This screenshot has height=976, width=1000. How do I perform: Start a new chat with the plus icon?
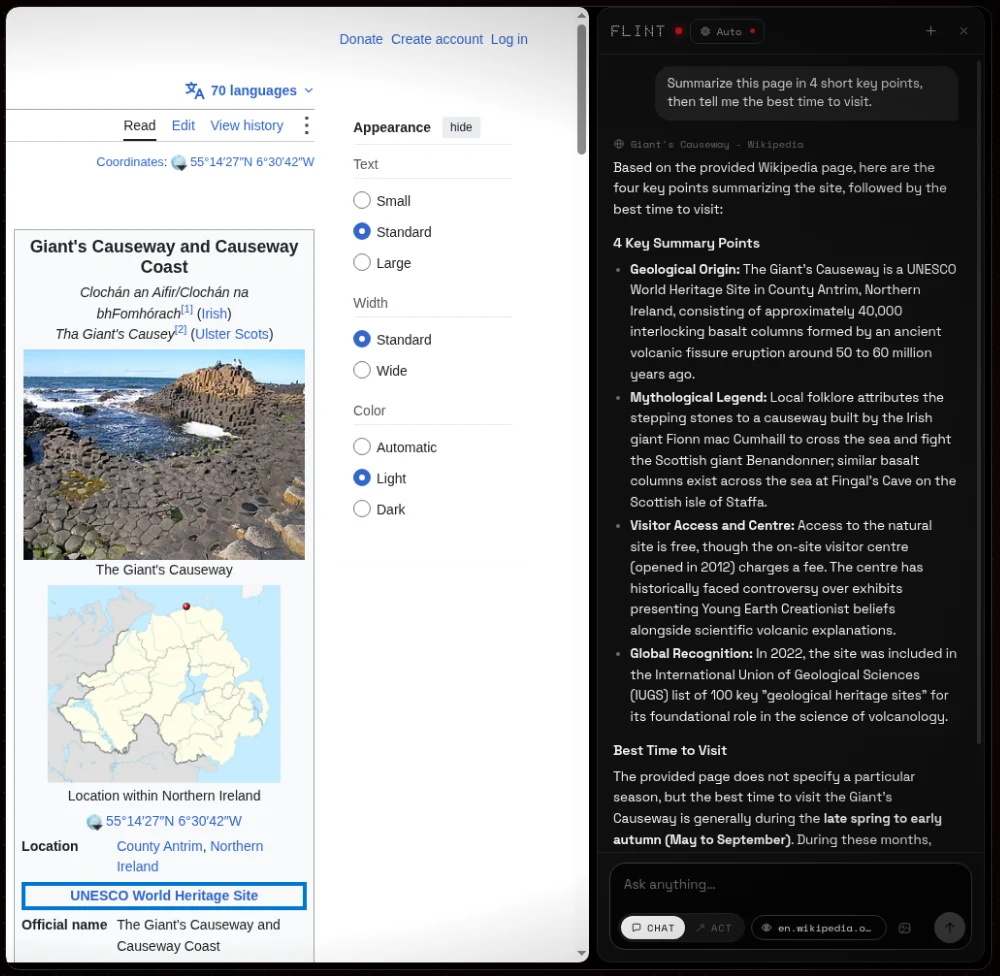point(930,31)
